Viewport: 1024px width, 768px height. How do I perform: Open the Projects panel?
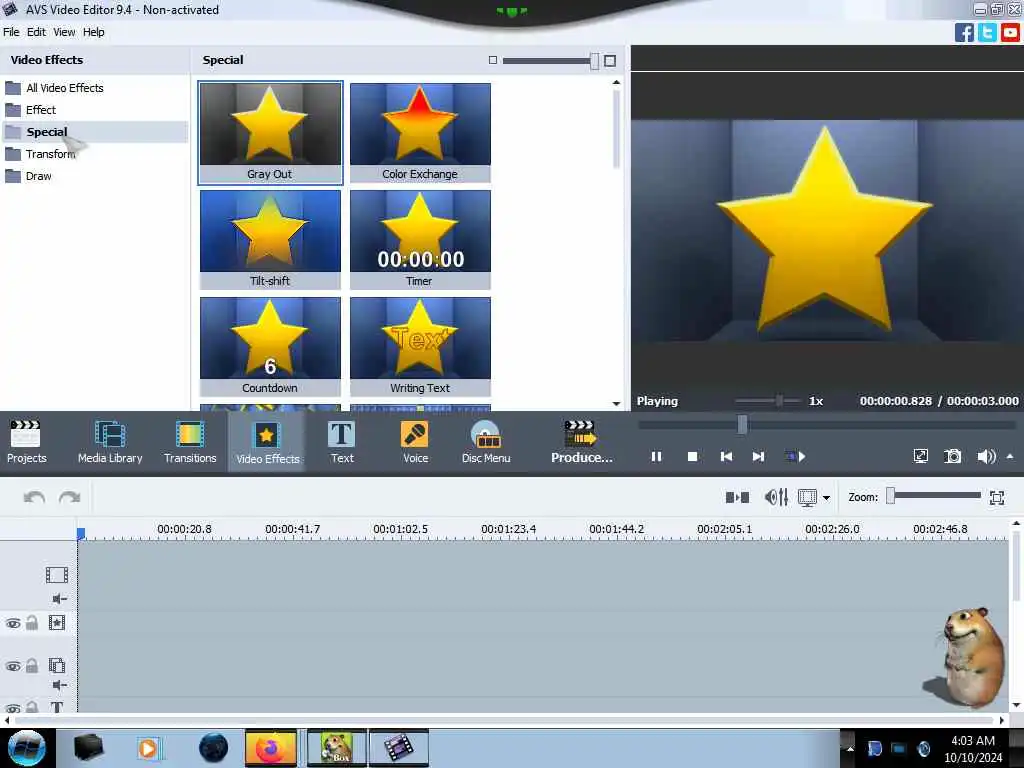(x=26, y=441)
